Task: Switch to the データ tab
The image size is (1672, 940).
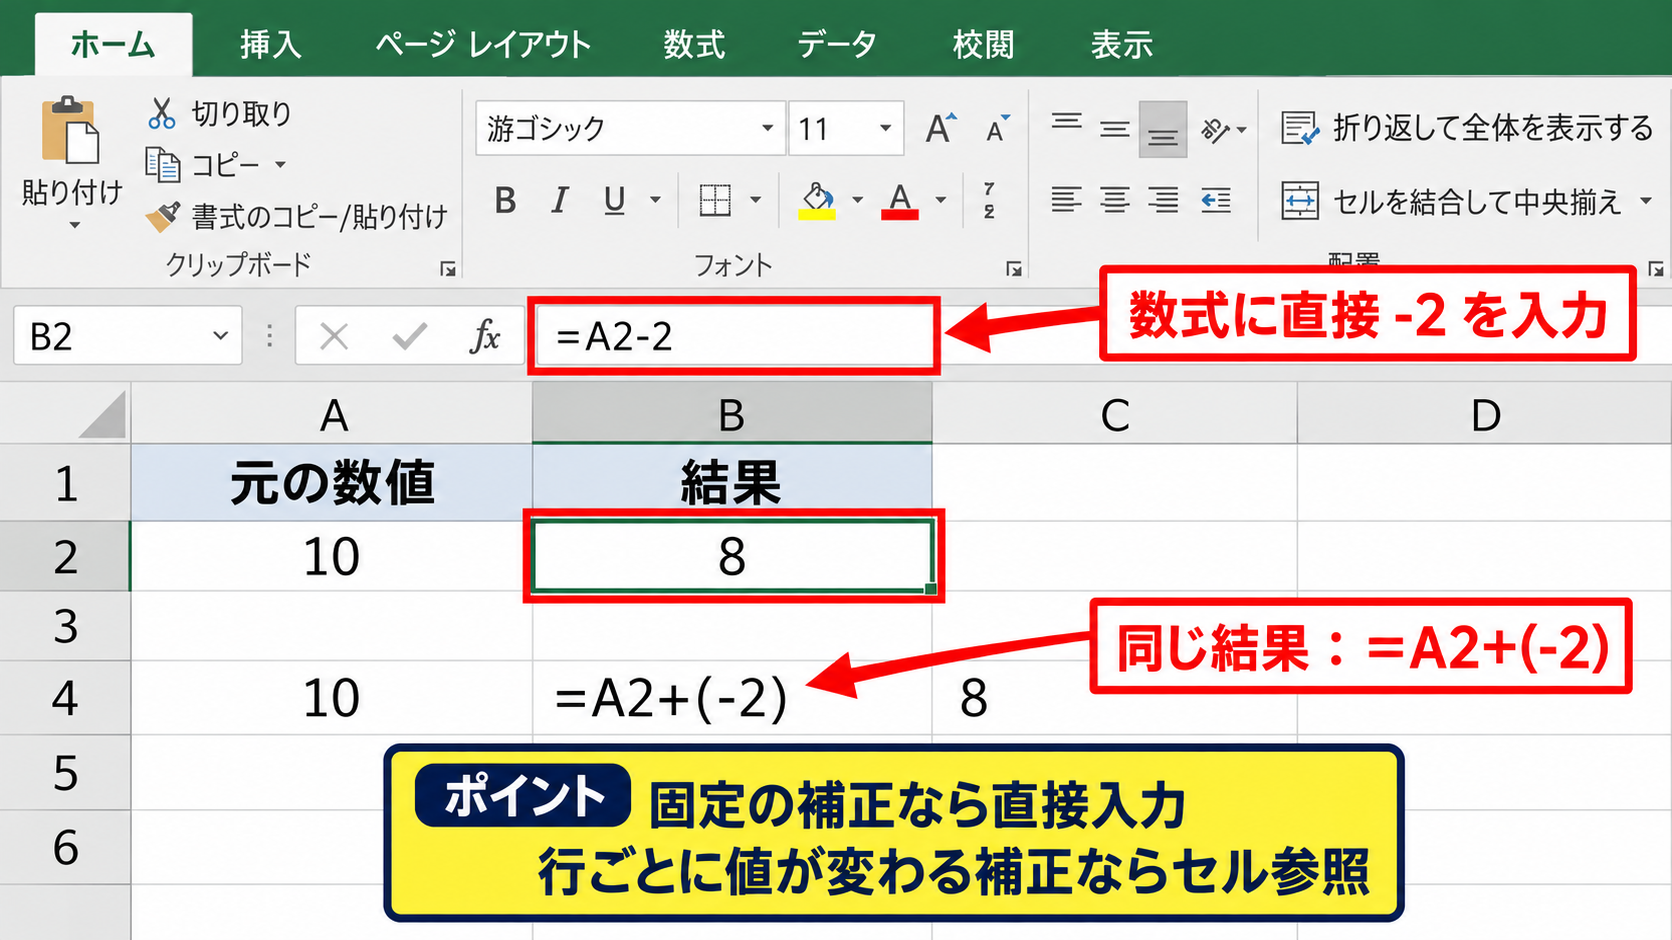Action: [x=837, y=45]
